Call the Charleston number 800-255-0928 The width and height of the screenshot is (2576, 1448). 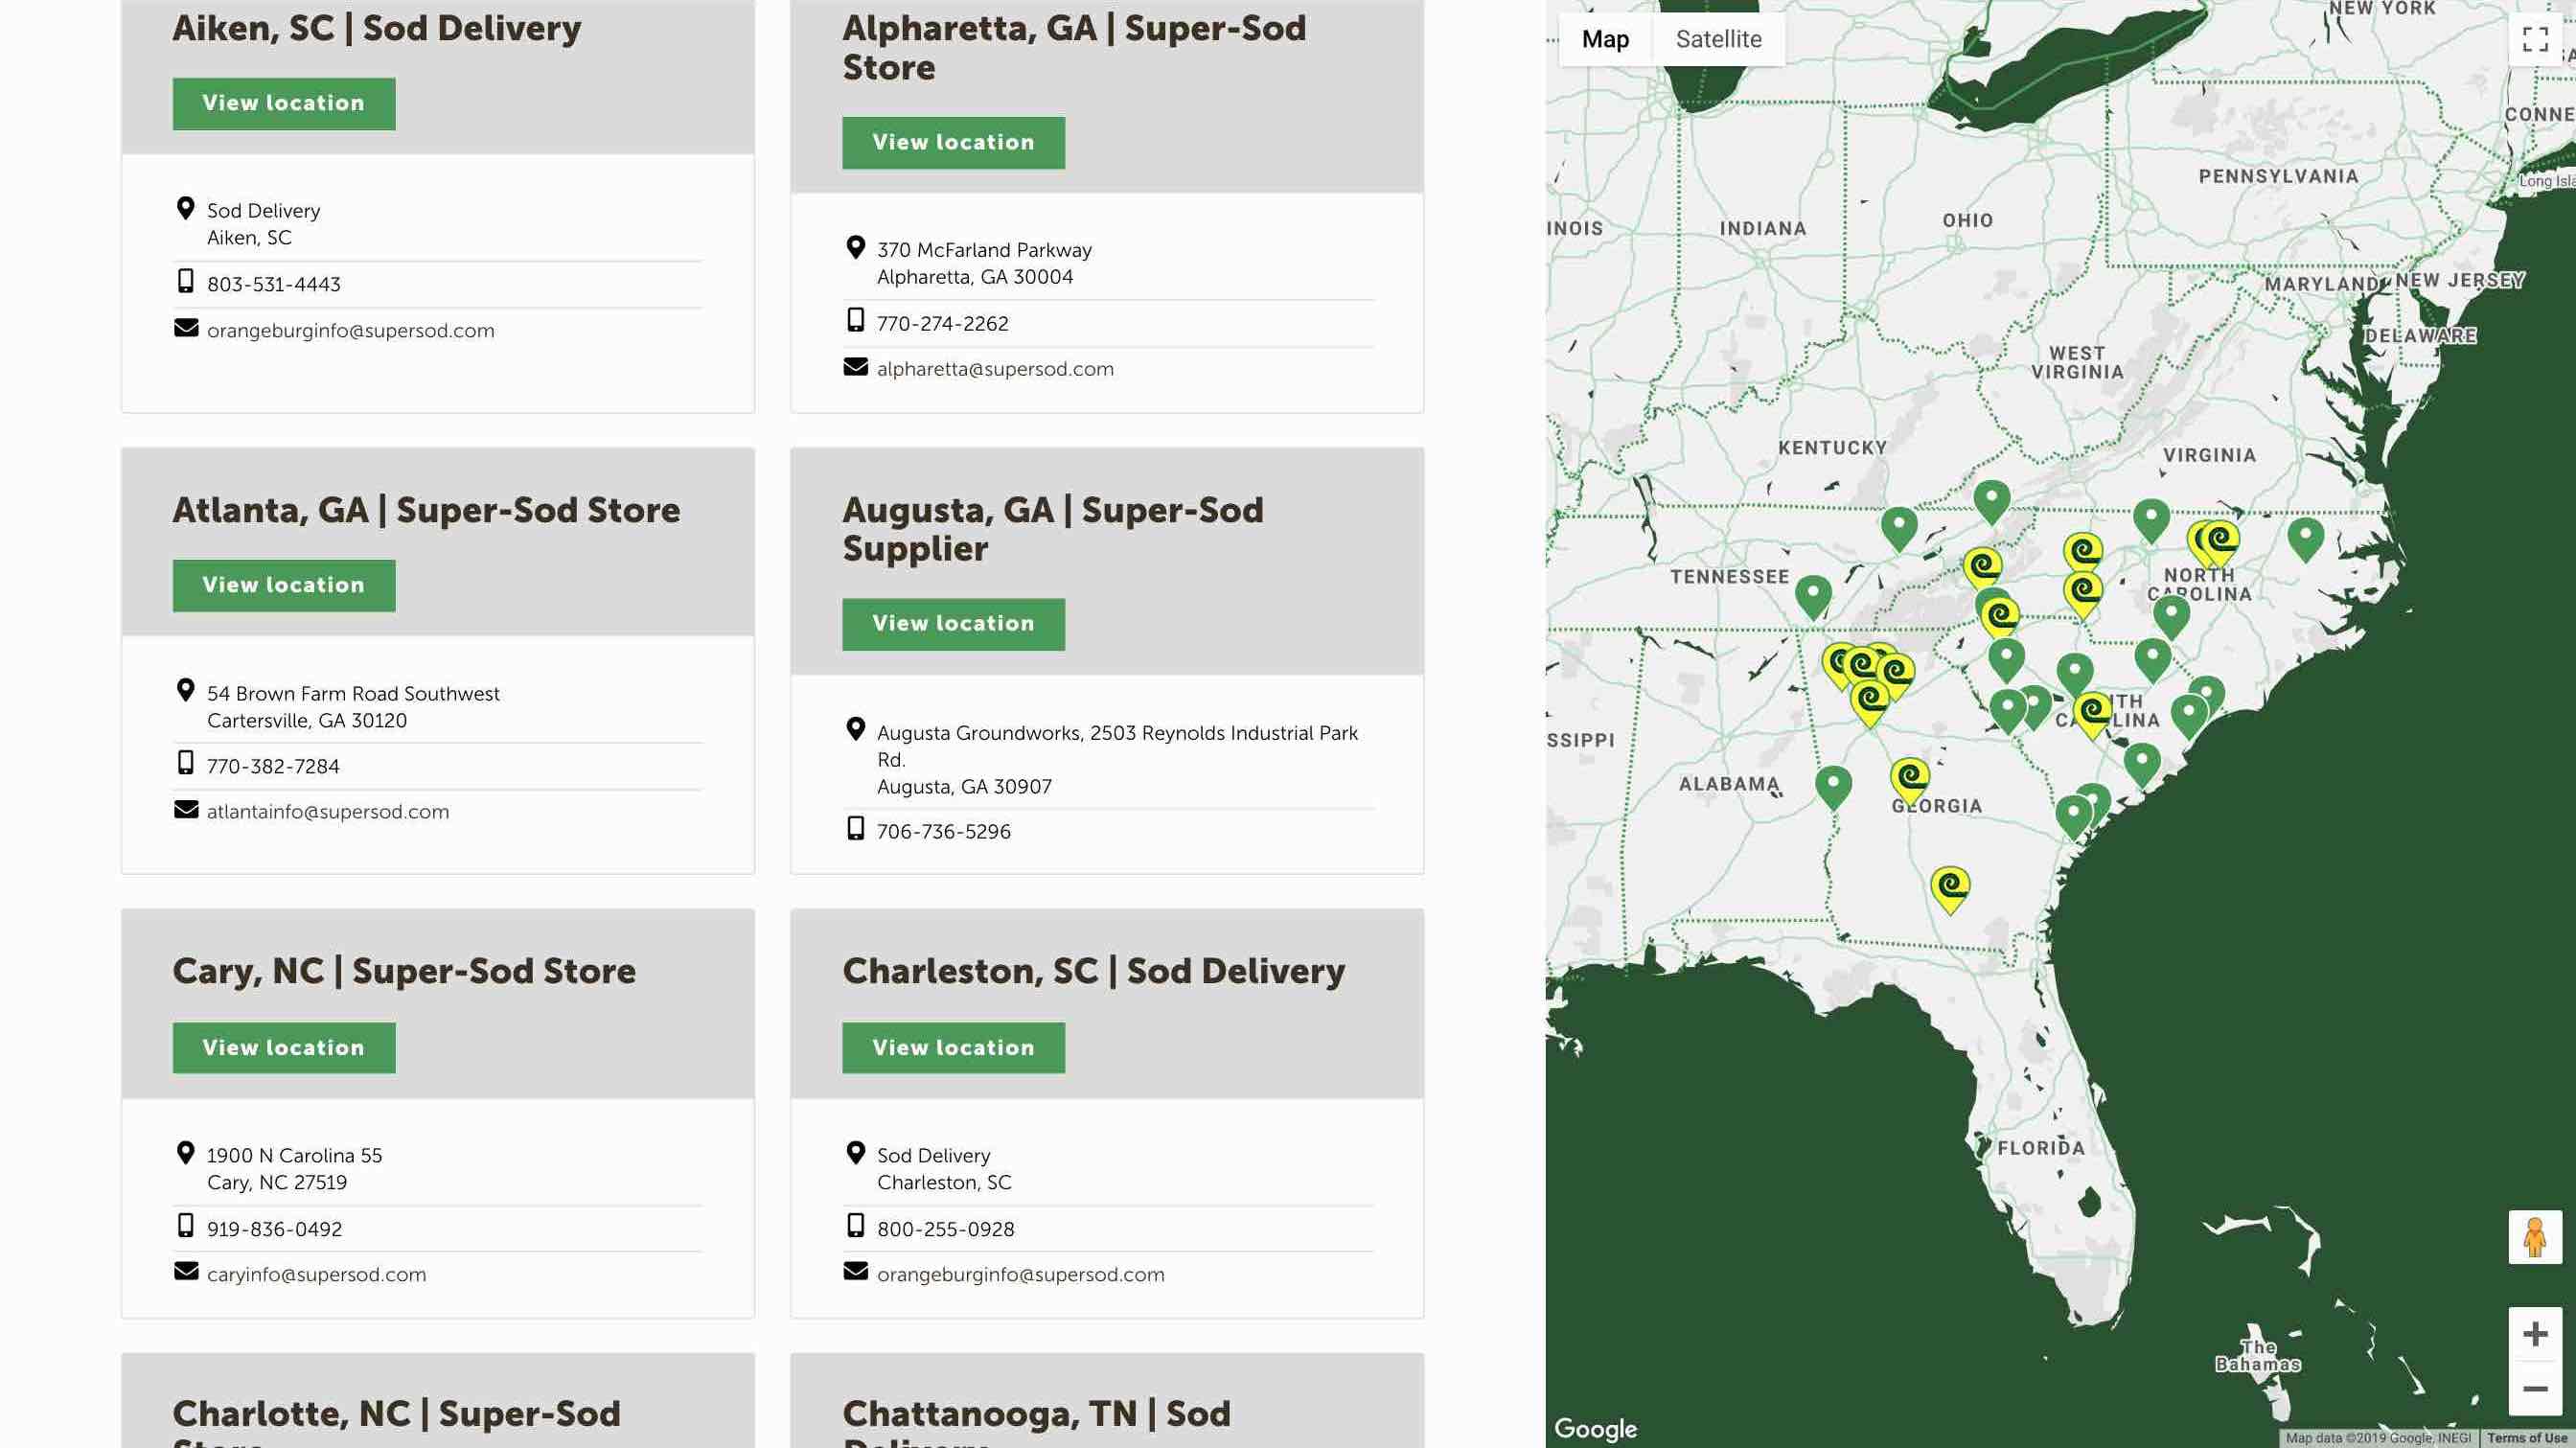pos(945,1229)
